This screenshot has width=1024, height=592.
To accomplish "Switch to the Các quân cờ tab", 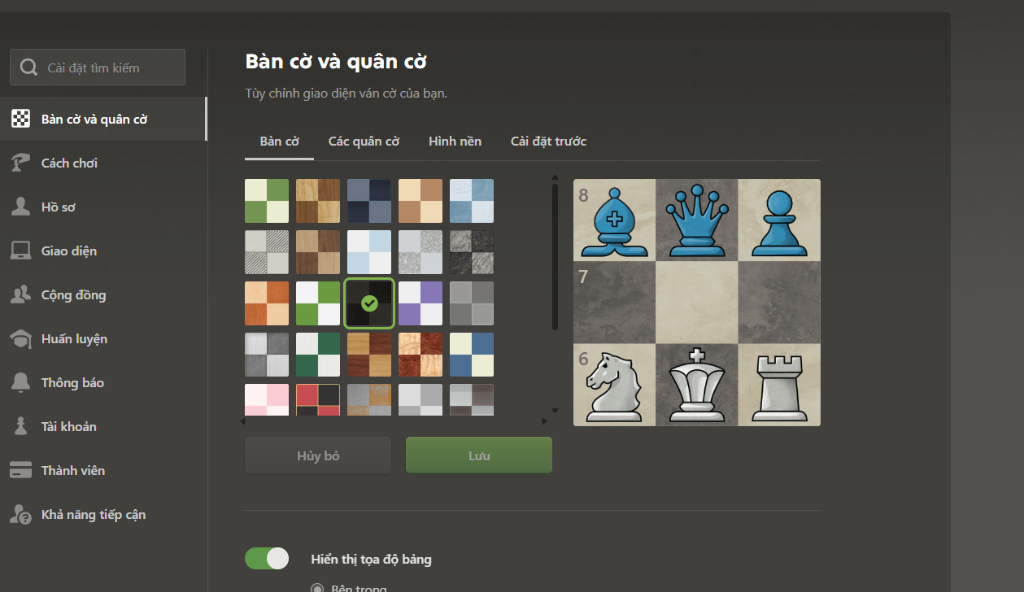I will pyautogui.click(x=364, y=141).
